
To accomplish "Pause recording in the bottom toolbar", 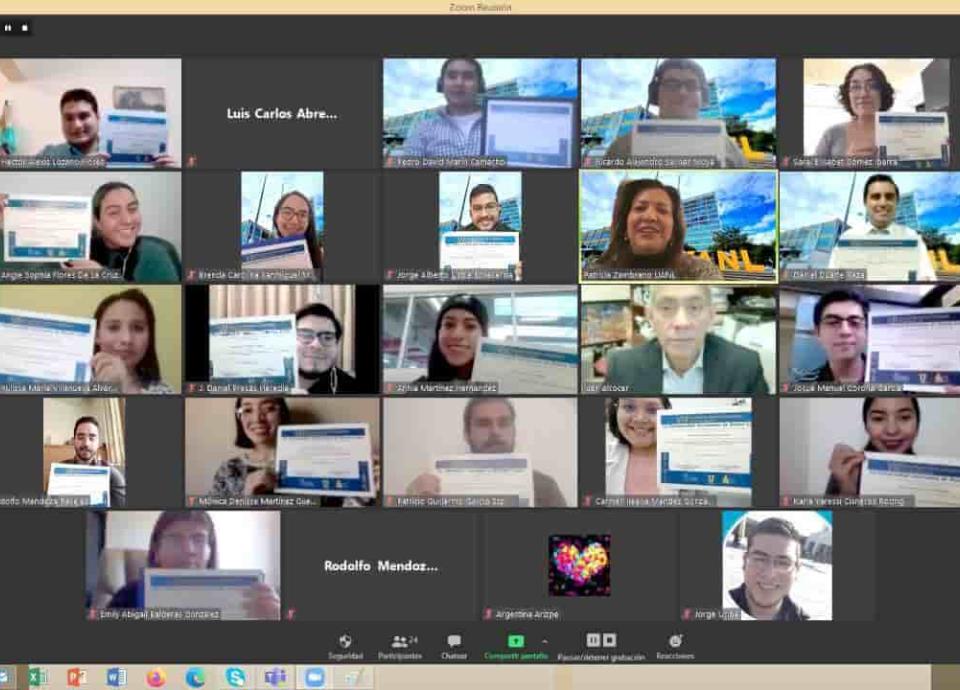I will tap(593, 640).
